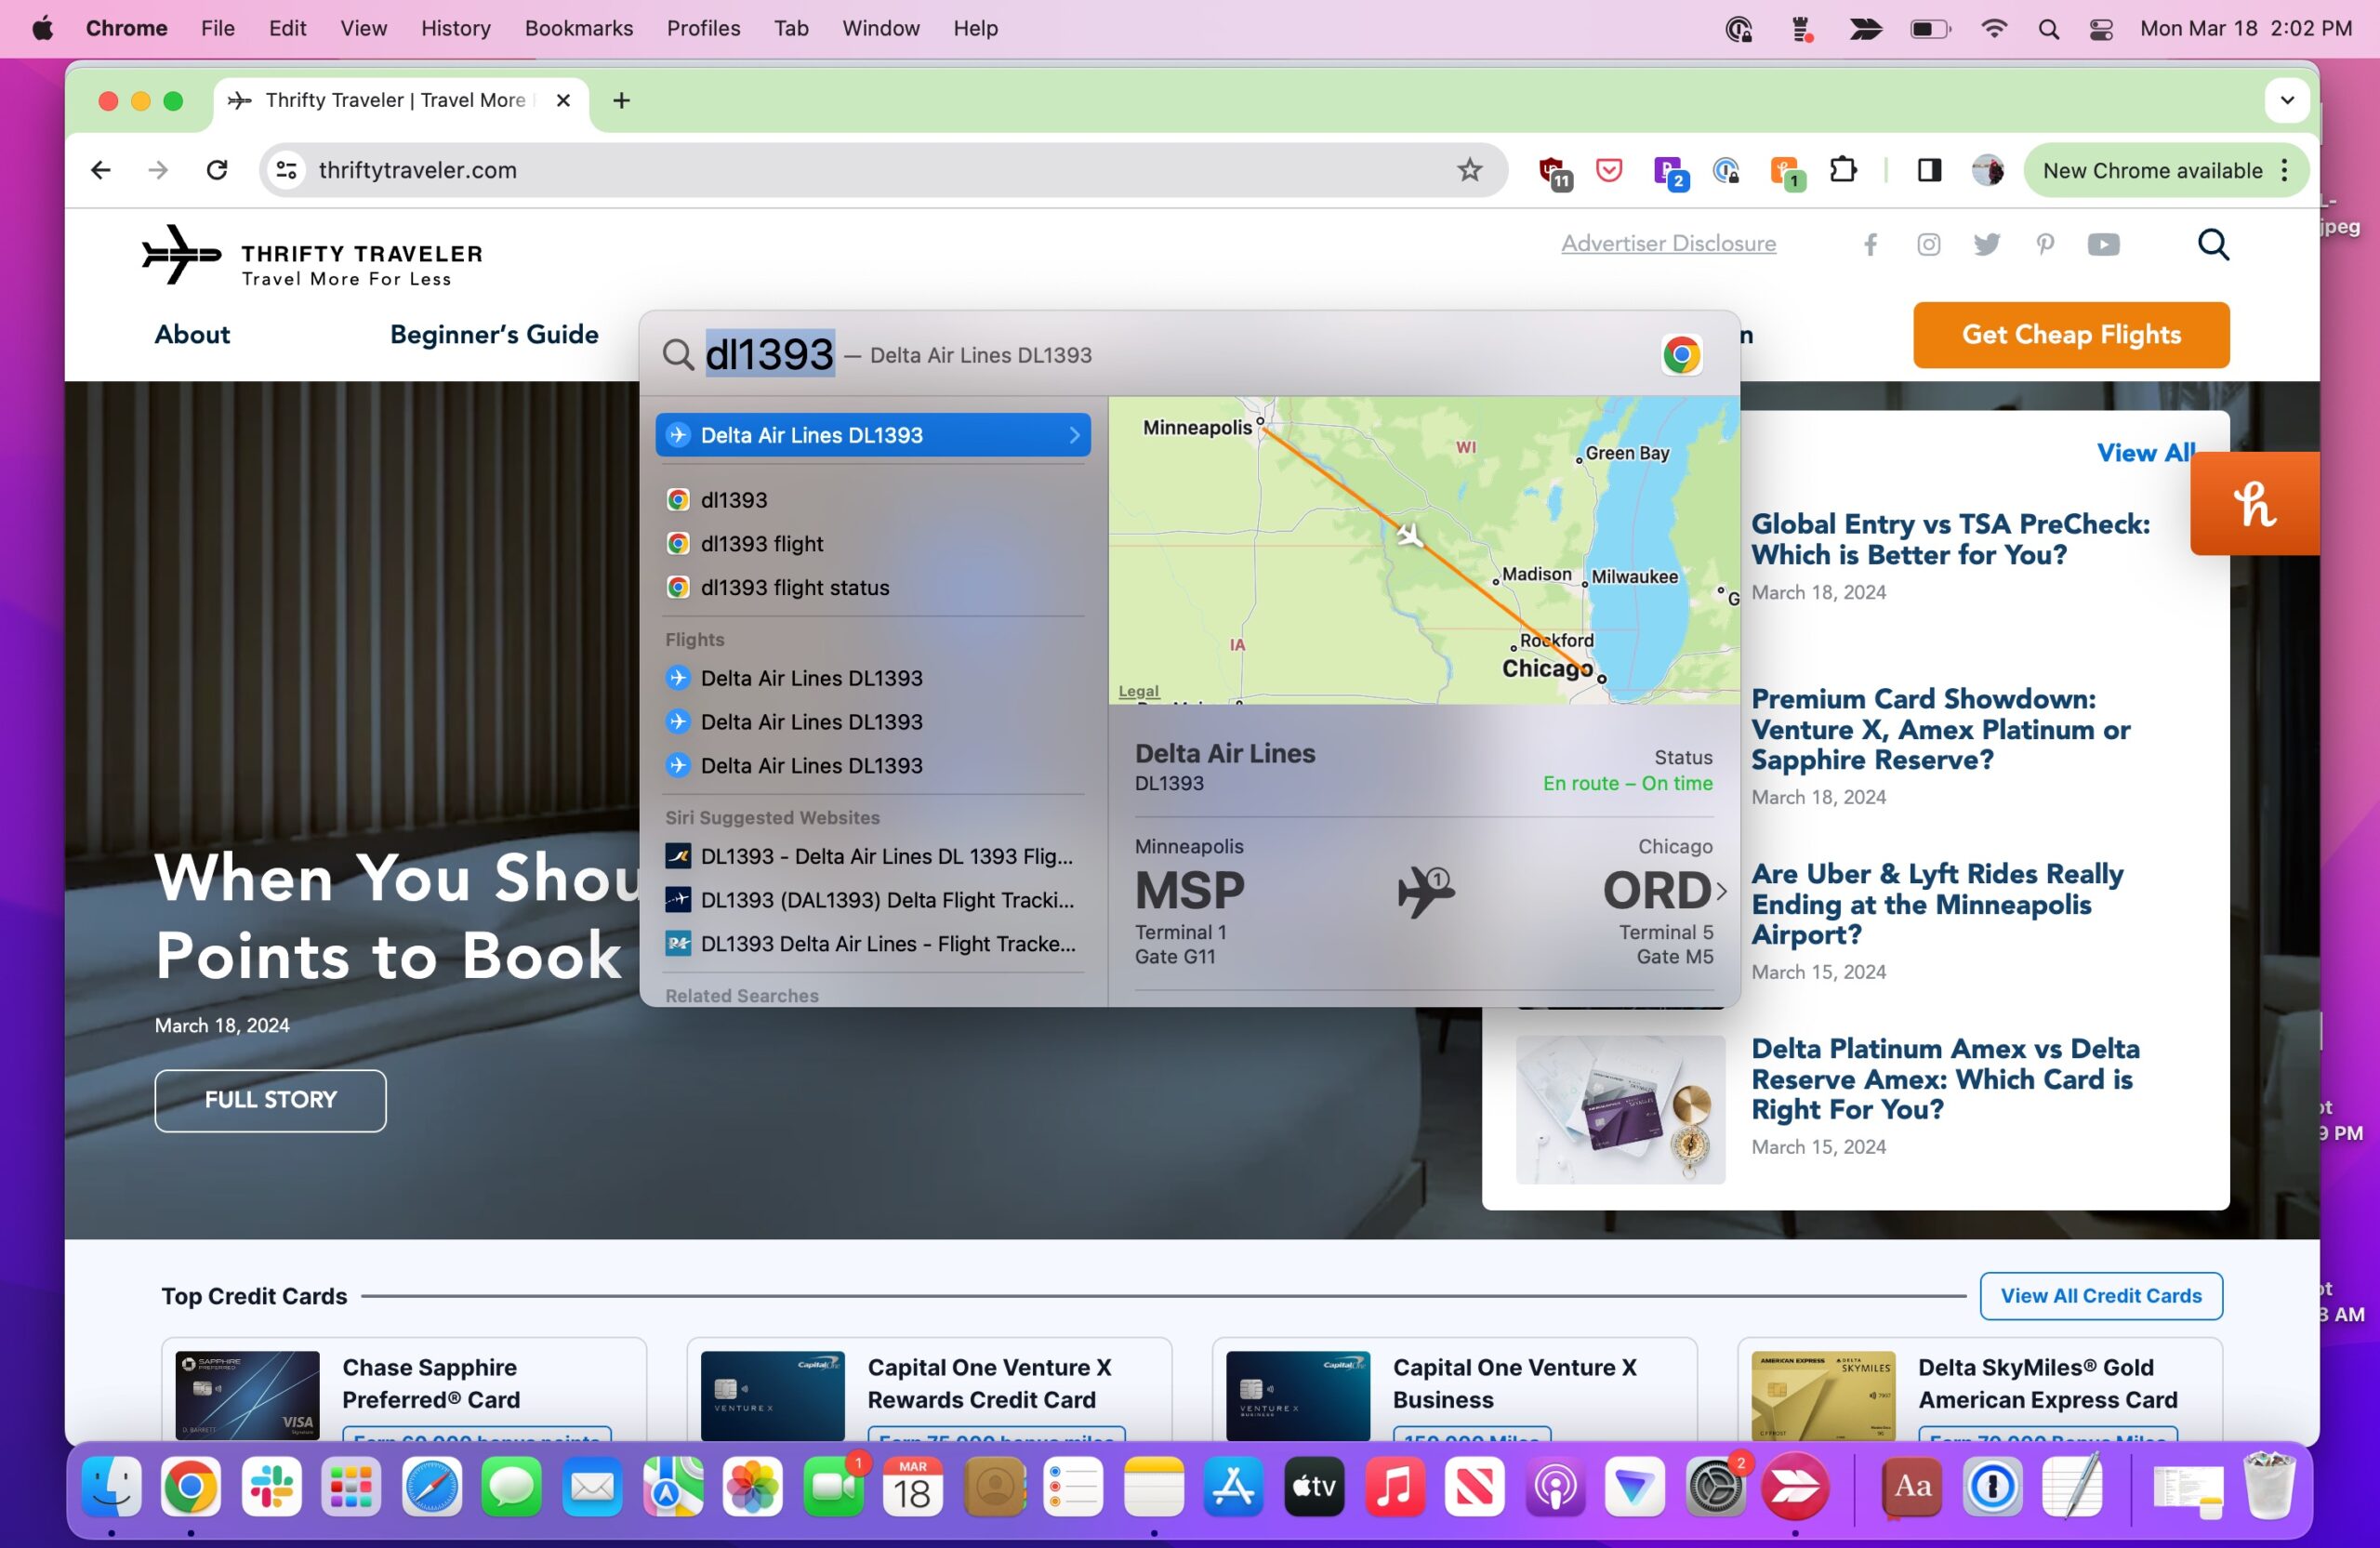Toggle the bookmark star in the address bar

1469,169
